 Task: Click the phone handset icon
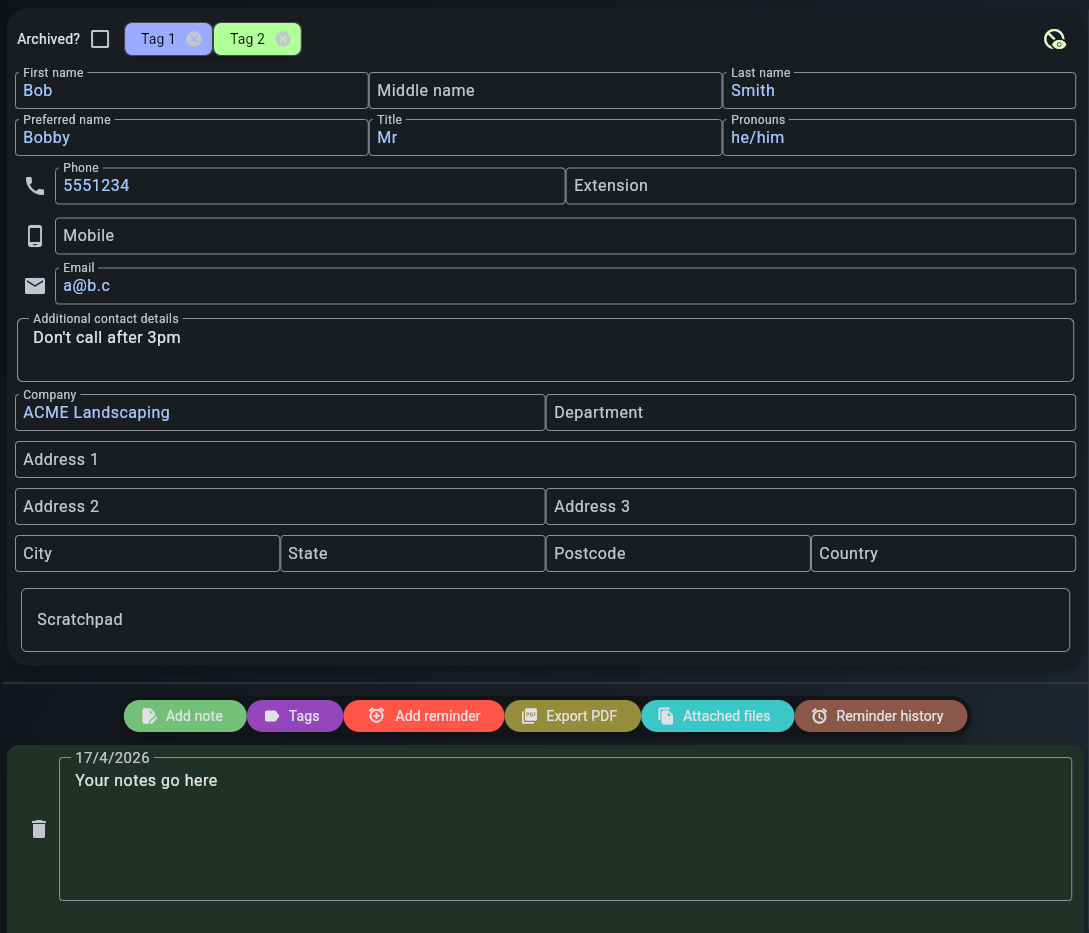[35, 185]
